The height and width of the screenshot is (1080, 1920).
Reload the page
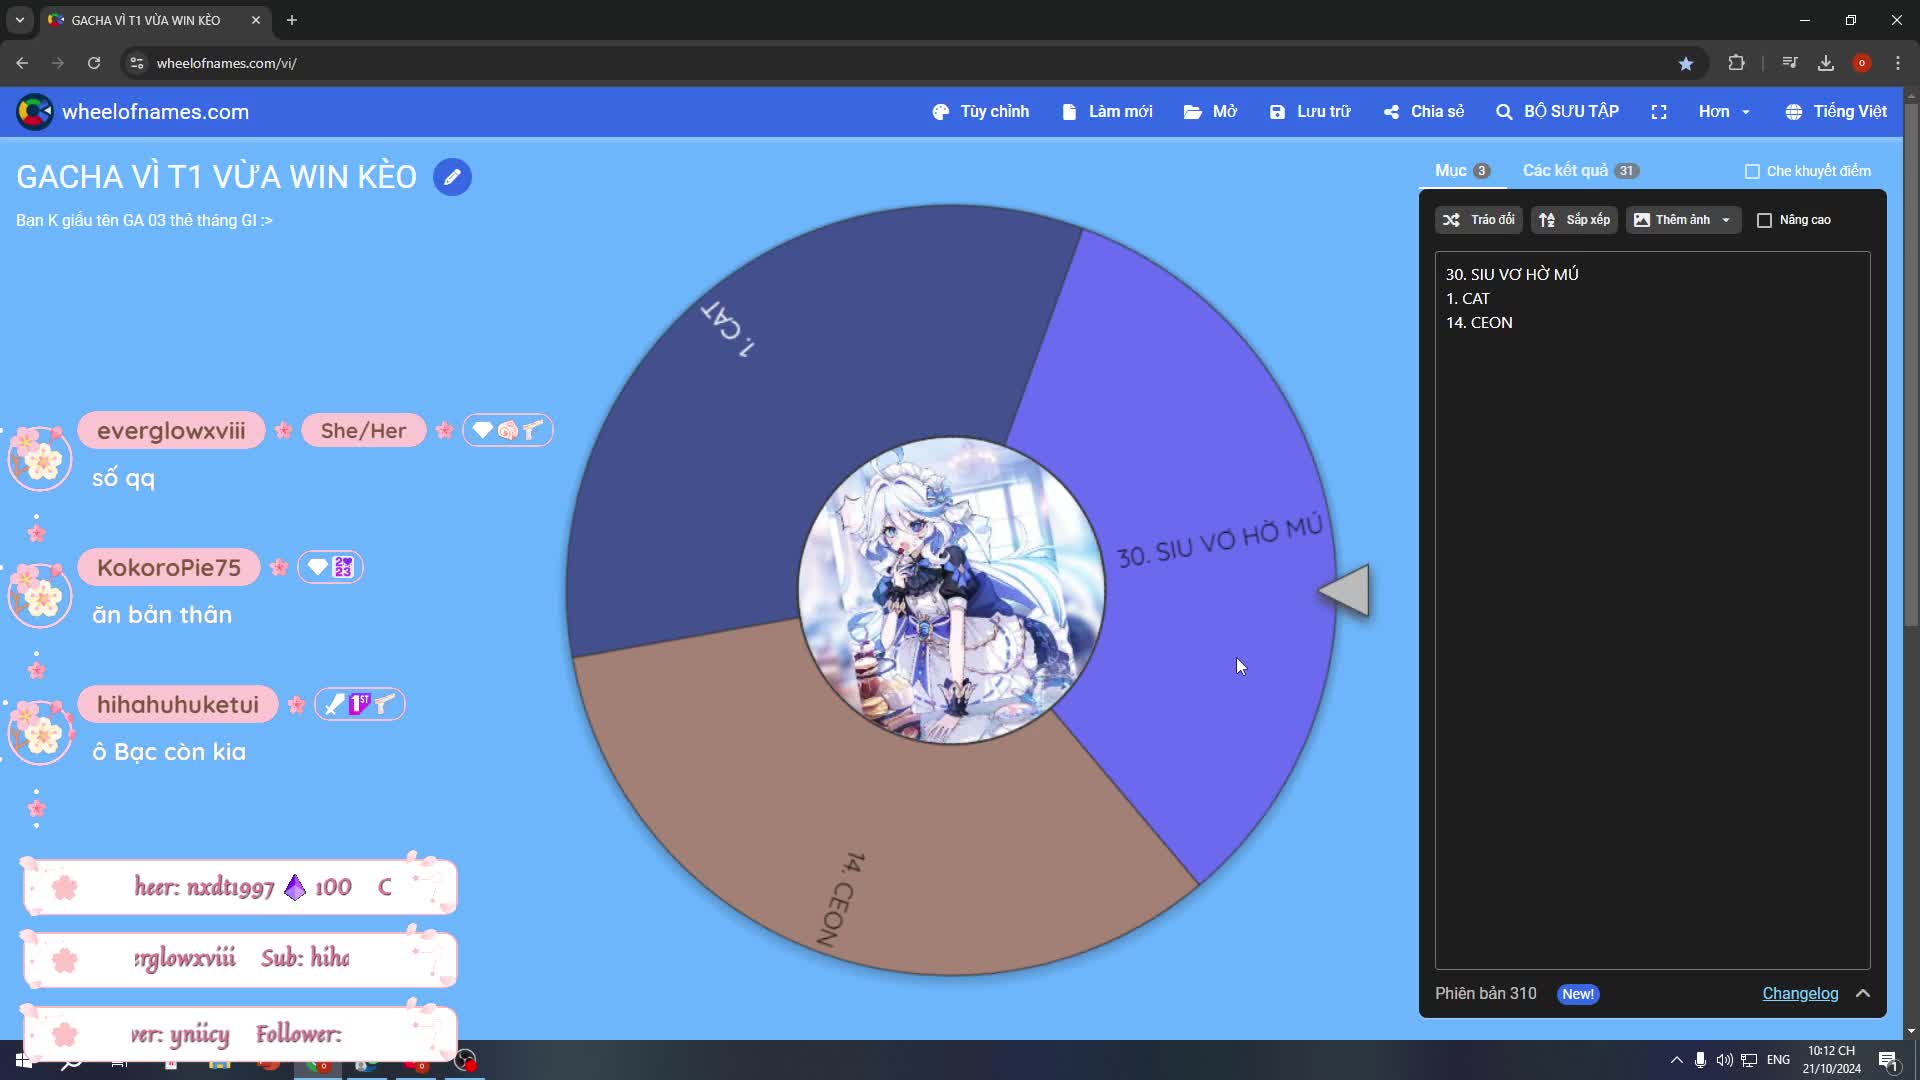[94, 63]
